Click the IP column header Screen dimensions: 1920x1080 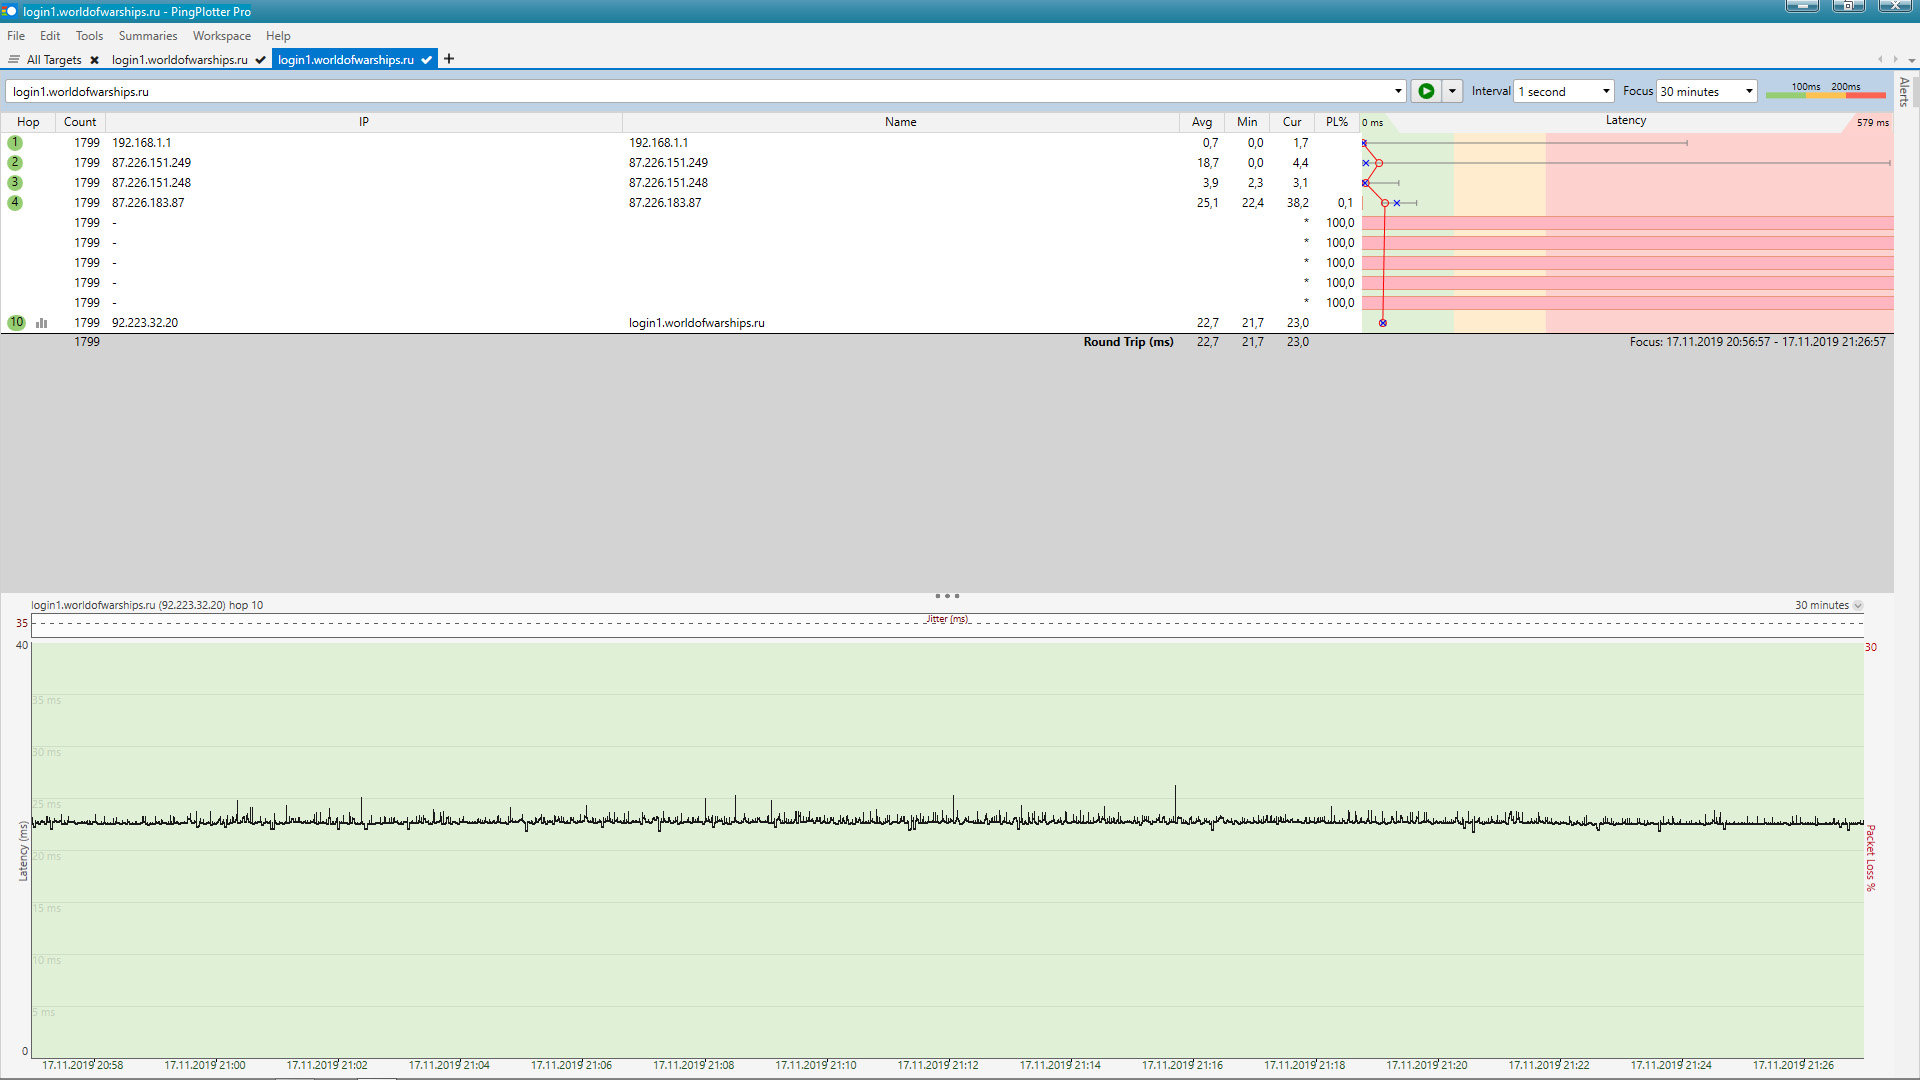tap(364, 122)
